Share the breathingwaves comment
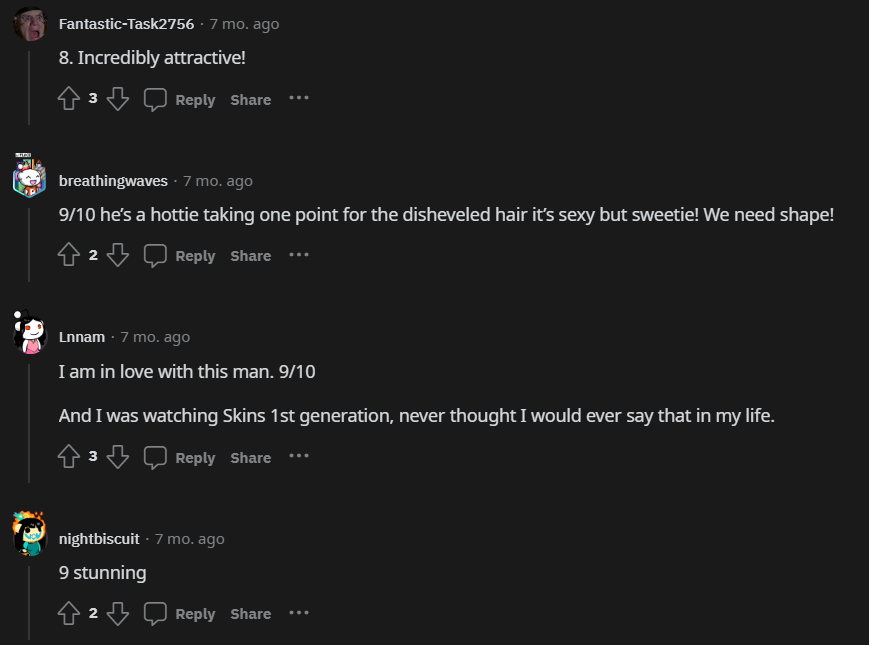The image size is (869, 645). (x=250, y=255)
